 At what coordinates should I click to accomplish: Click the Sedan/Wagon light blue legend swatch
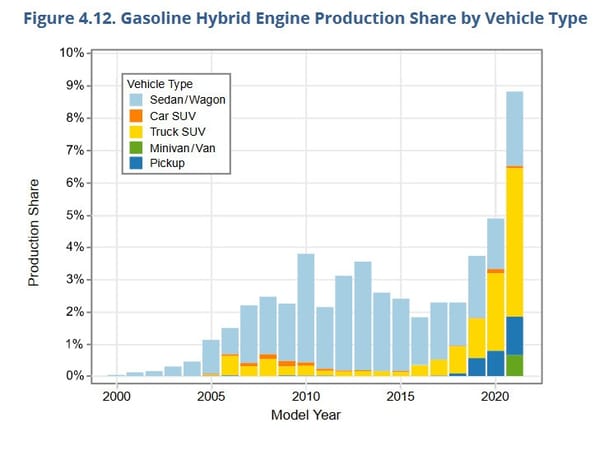pos(136,100)
